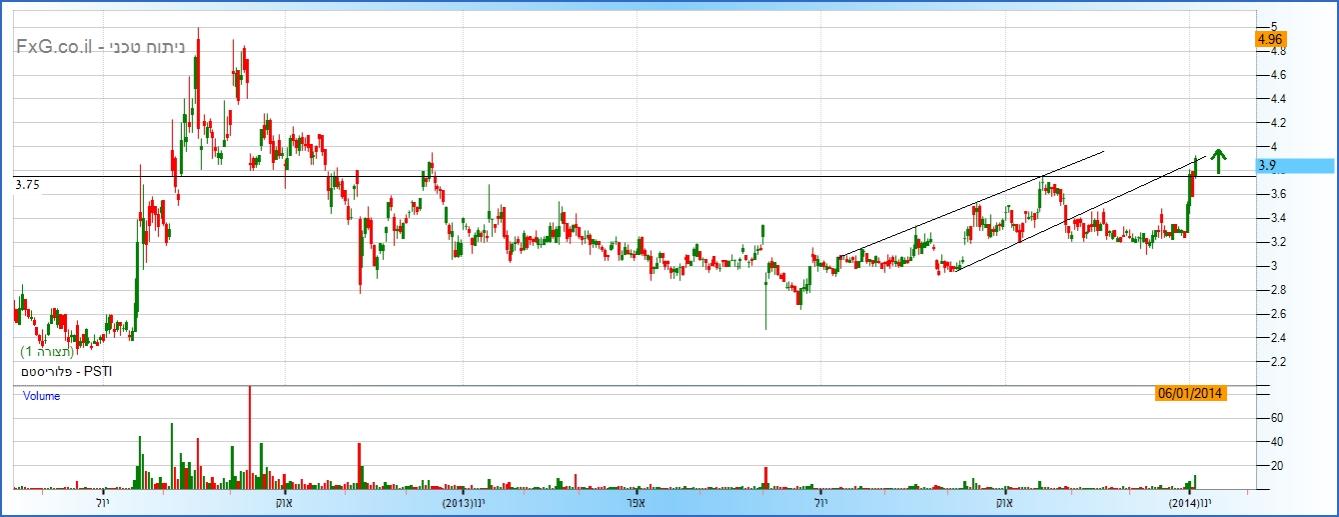Image resolution: width=1339 pixels, height=517 pixels.
Task: Click the ינו(2014) time axis label
Action: (1191, 503)
